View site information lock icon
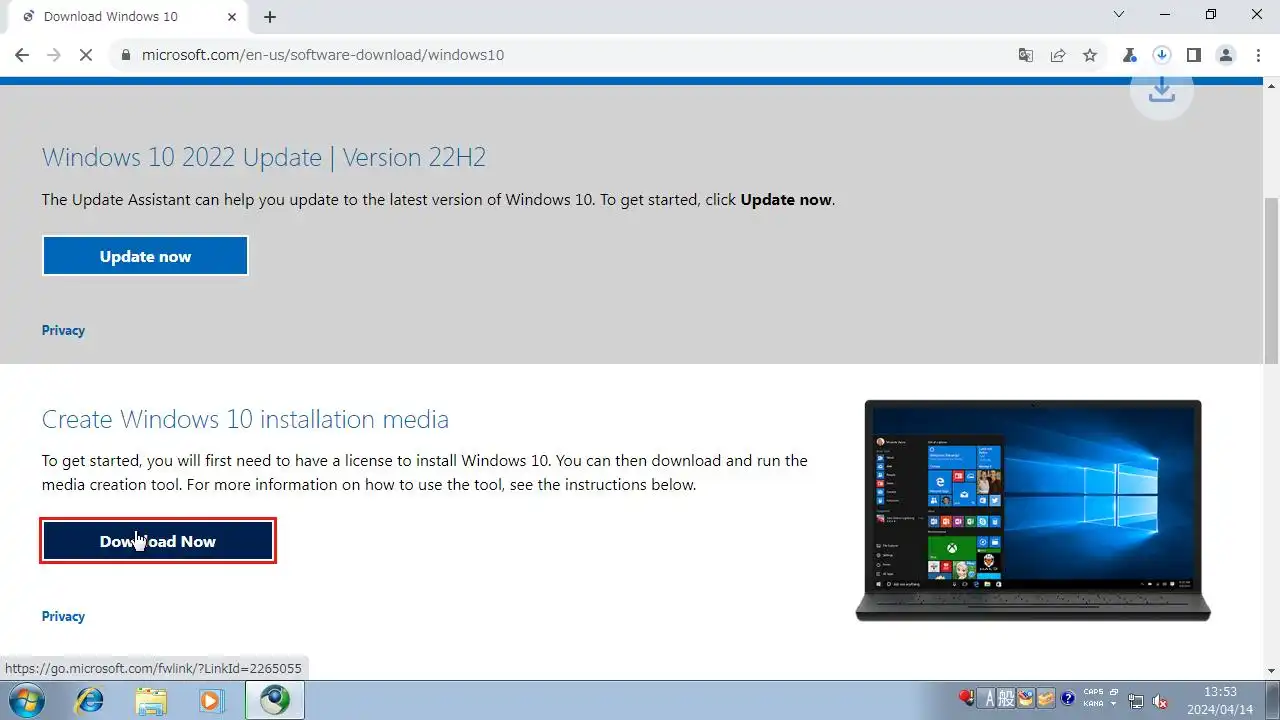The width and height of the screenshot is (1280, 720). pyautogui.click(x=126, y=55)
